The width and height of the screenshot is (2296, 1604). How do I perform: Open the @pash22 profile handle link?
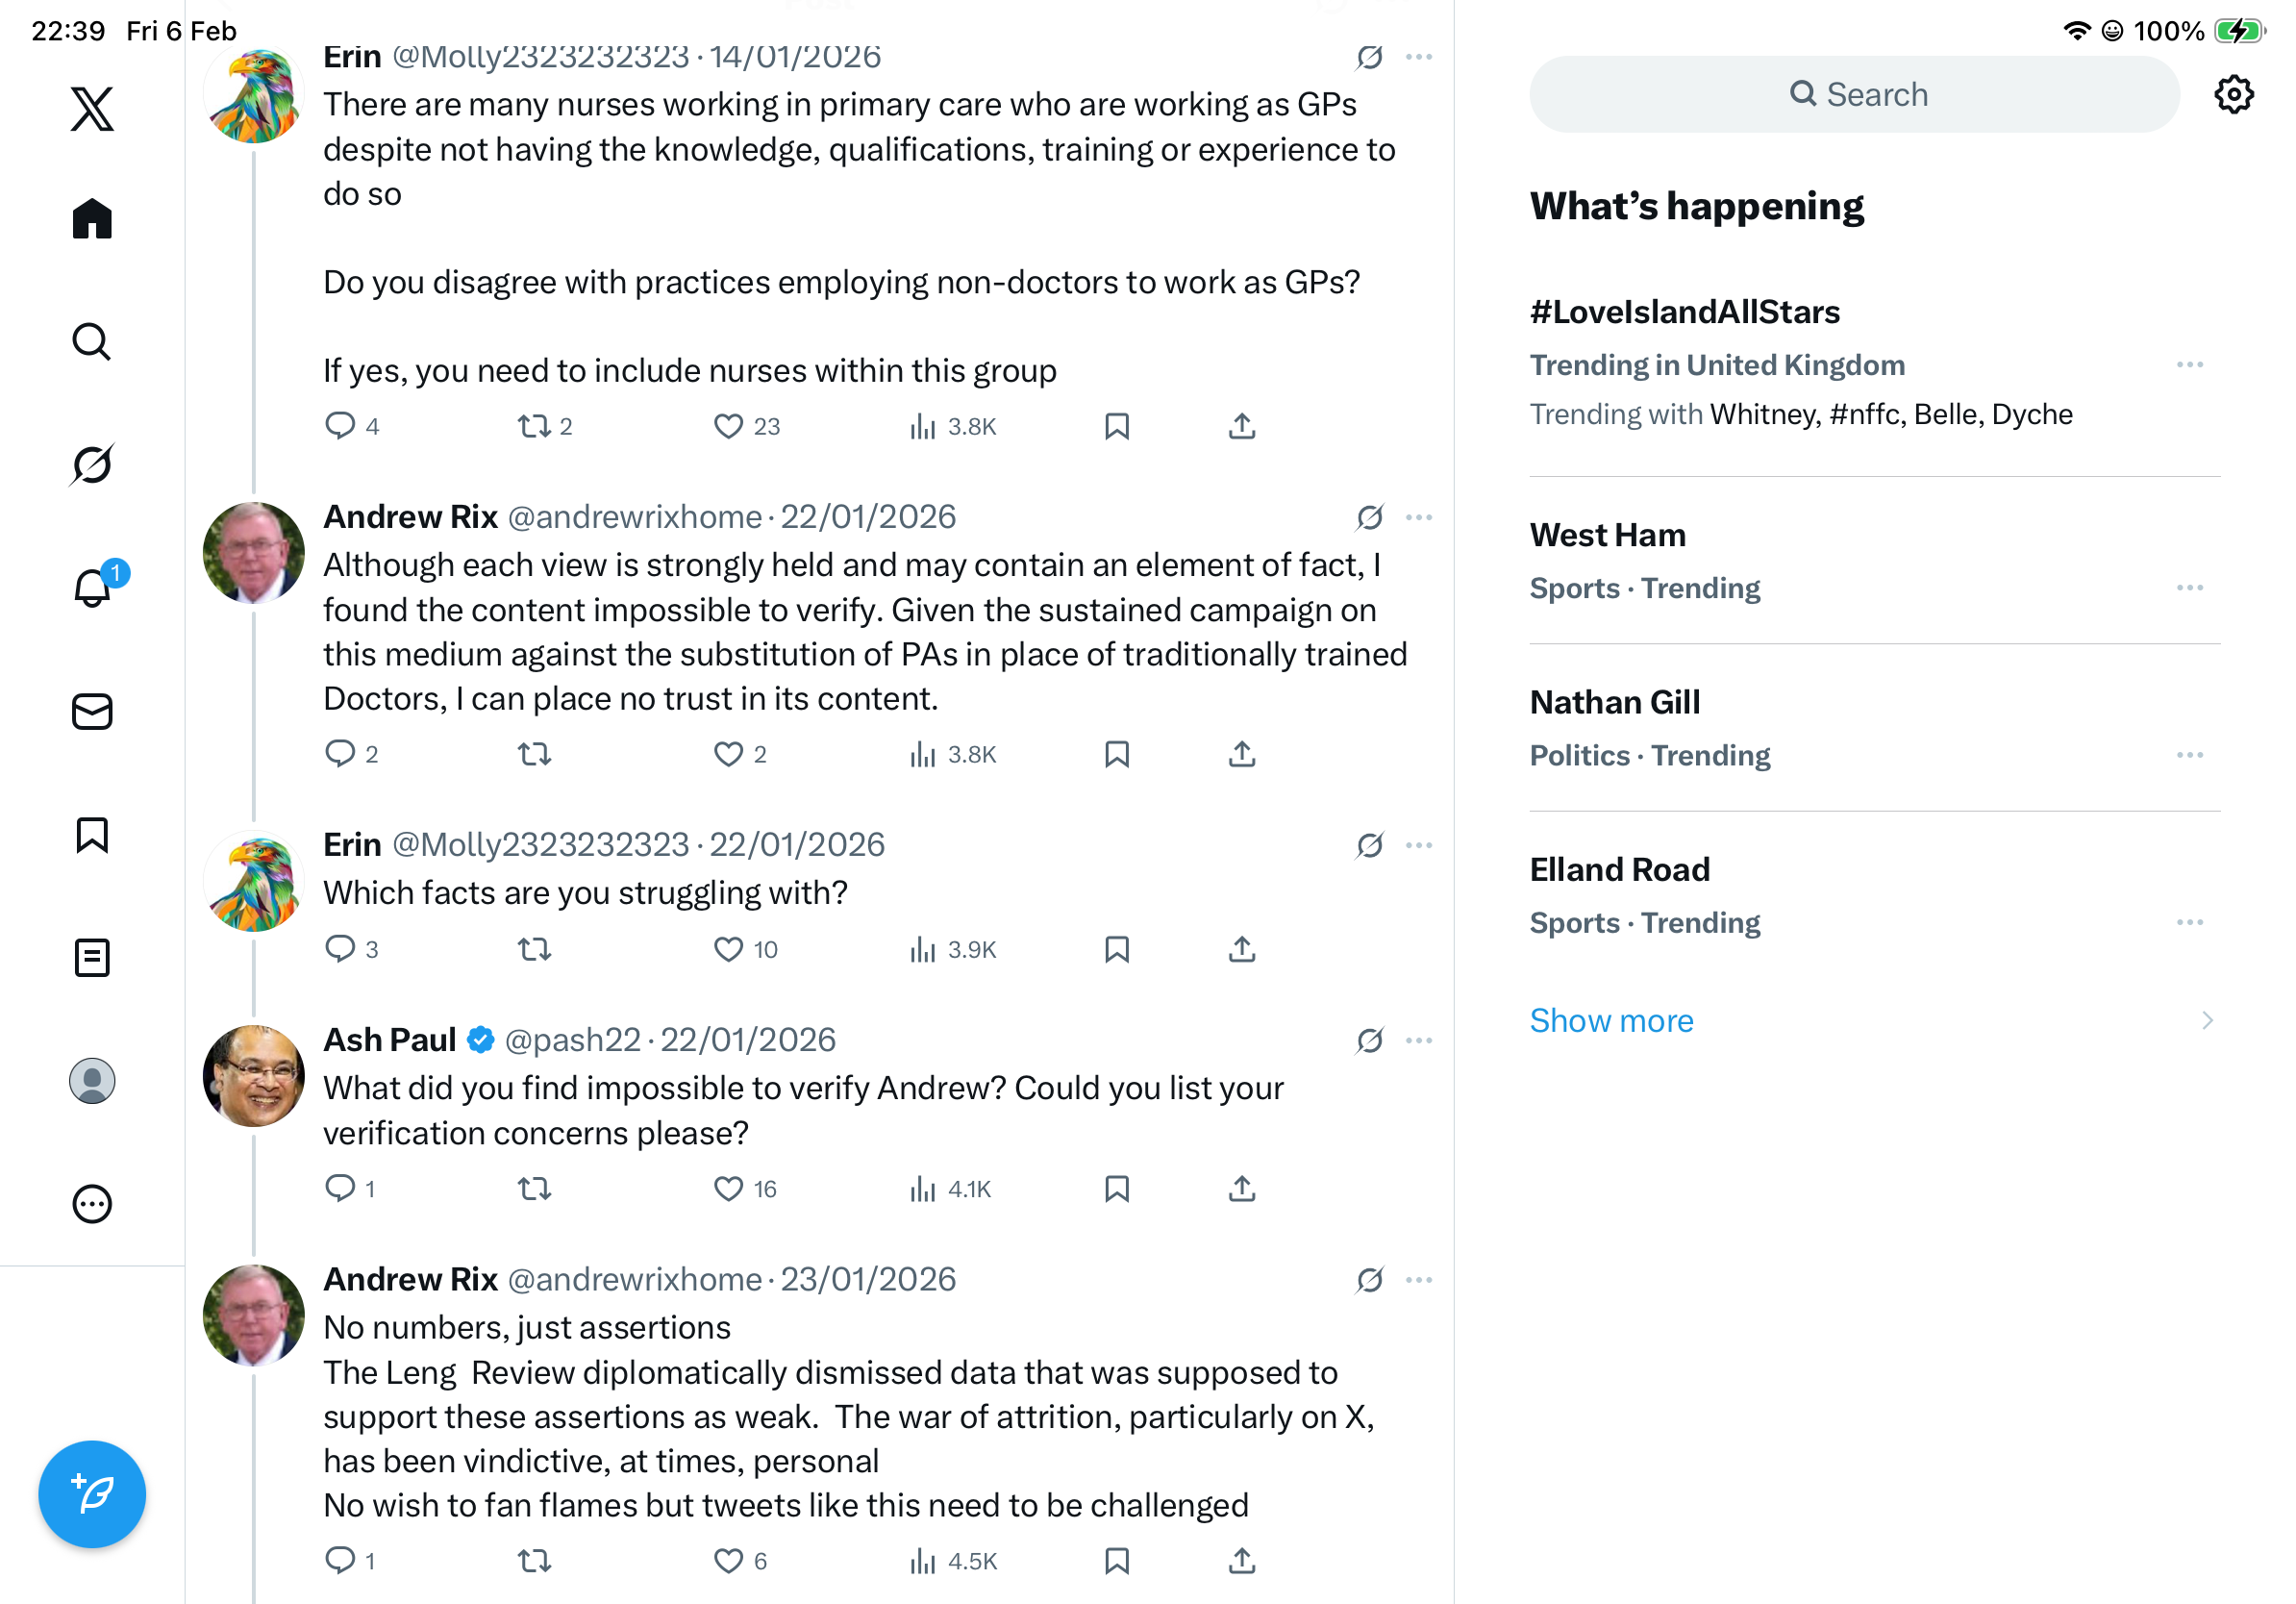(x=572, y=1041)
